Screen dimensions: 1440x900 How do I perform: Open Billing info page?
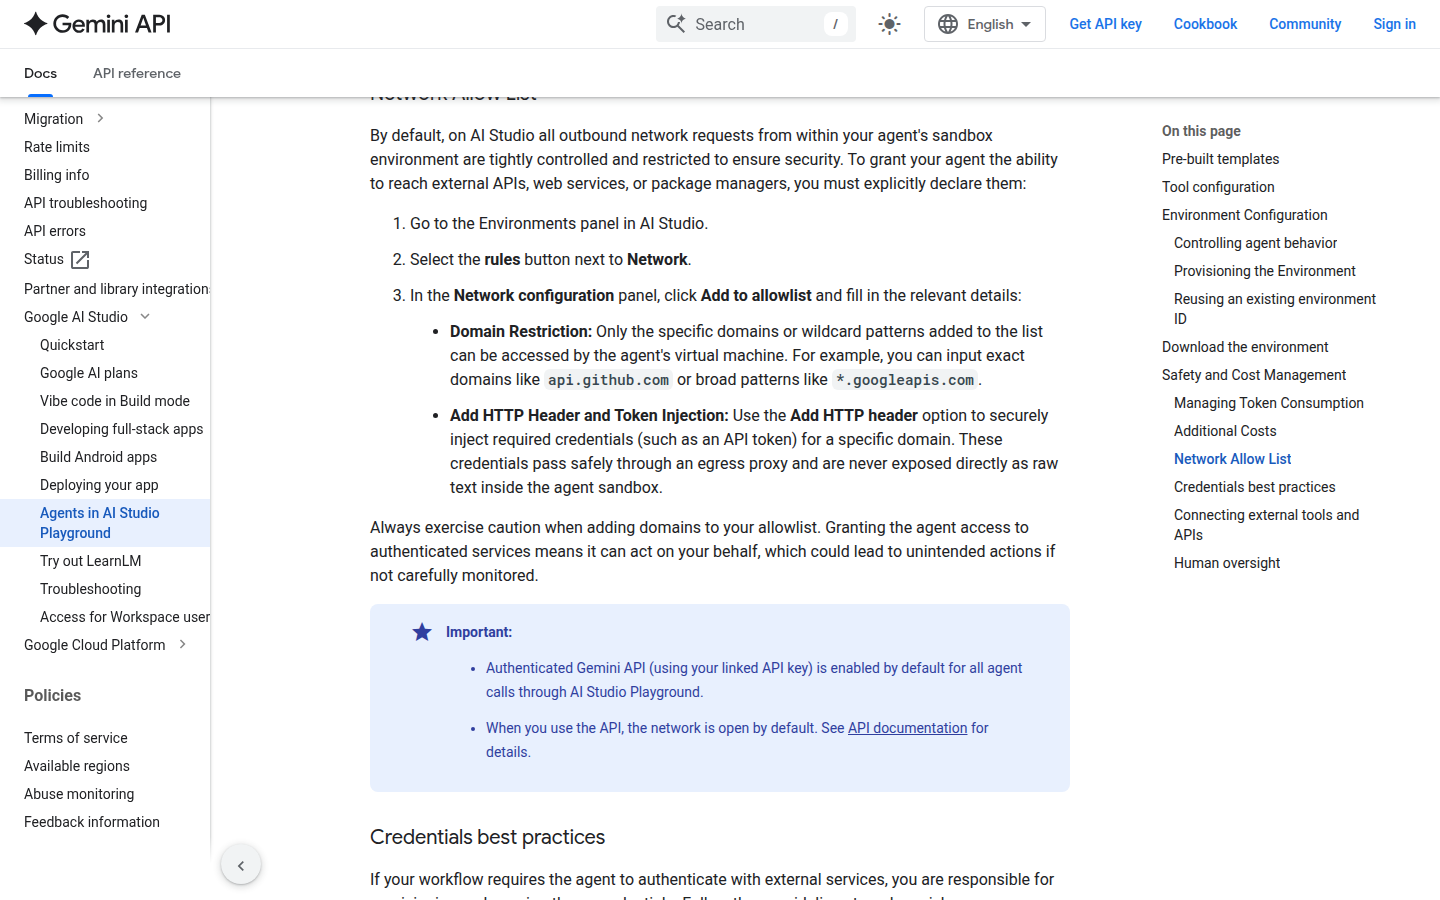coord(56,175)
